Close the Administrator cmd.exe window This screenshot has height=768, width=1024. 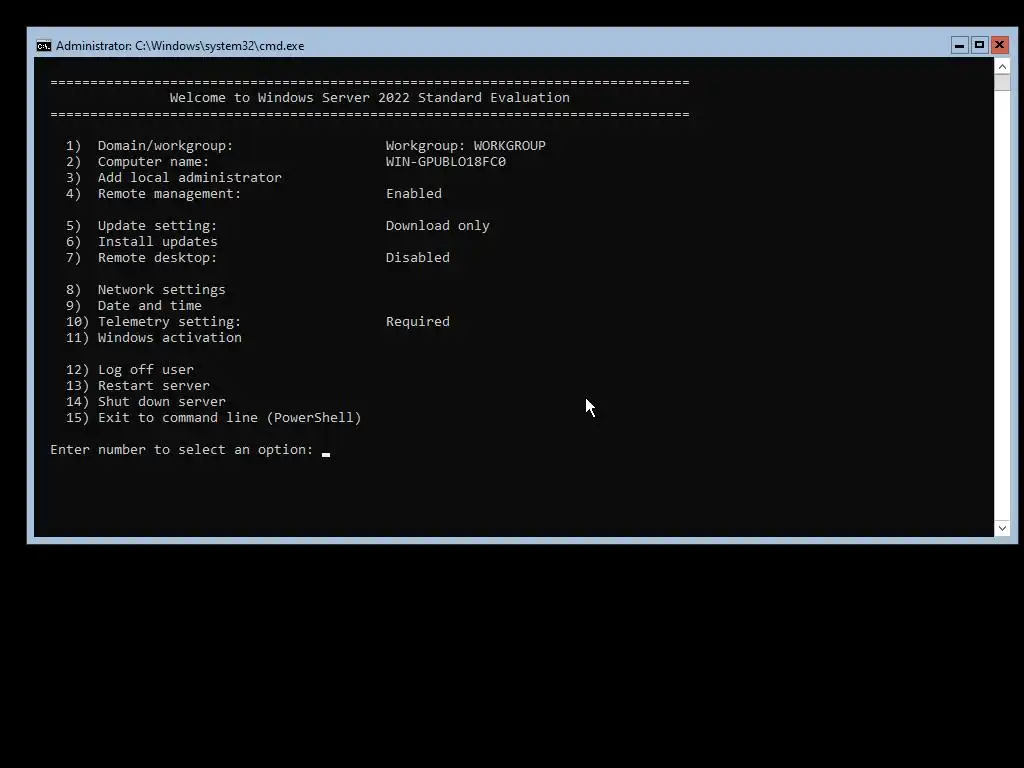pos(999,45)
